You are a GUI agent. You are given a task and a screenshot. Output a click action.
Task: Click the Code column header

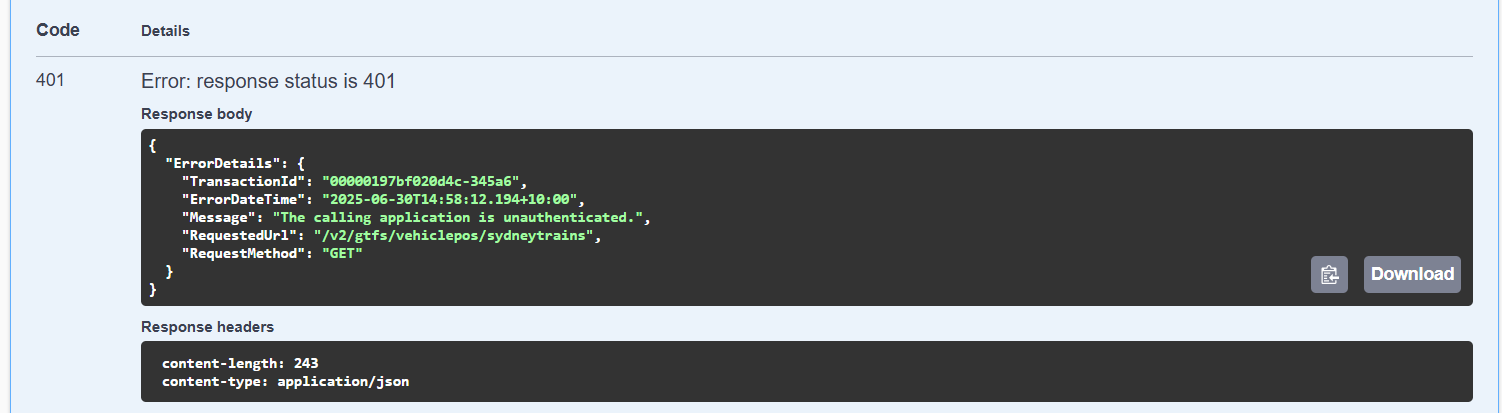58,30
